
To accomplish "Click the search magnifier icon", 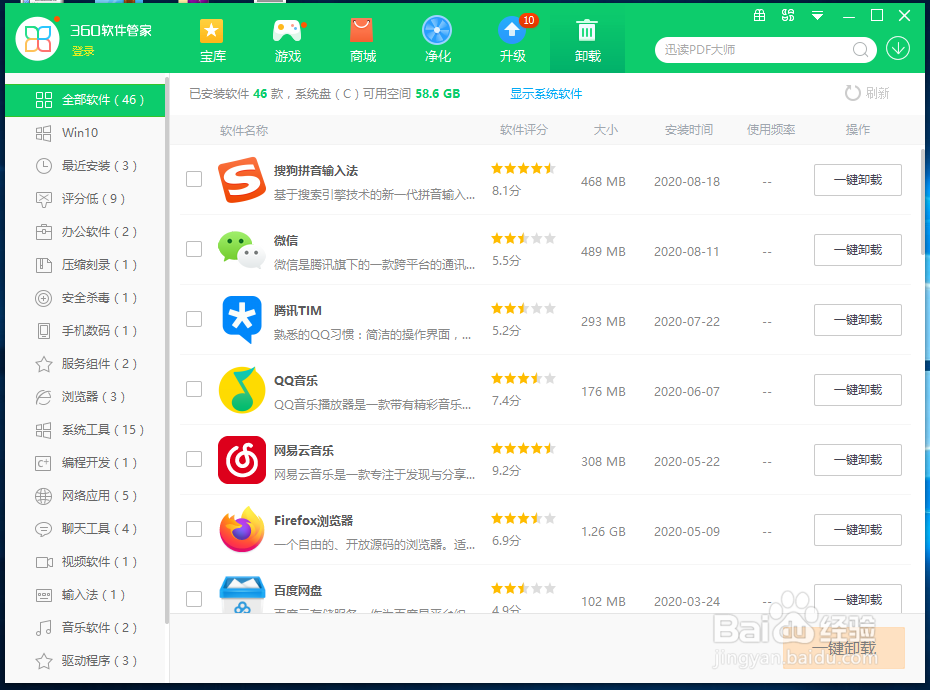I will point(860,50).
